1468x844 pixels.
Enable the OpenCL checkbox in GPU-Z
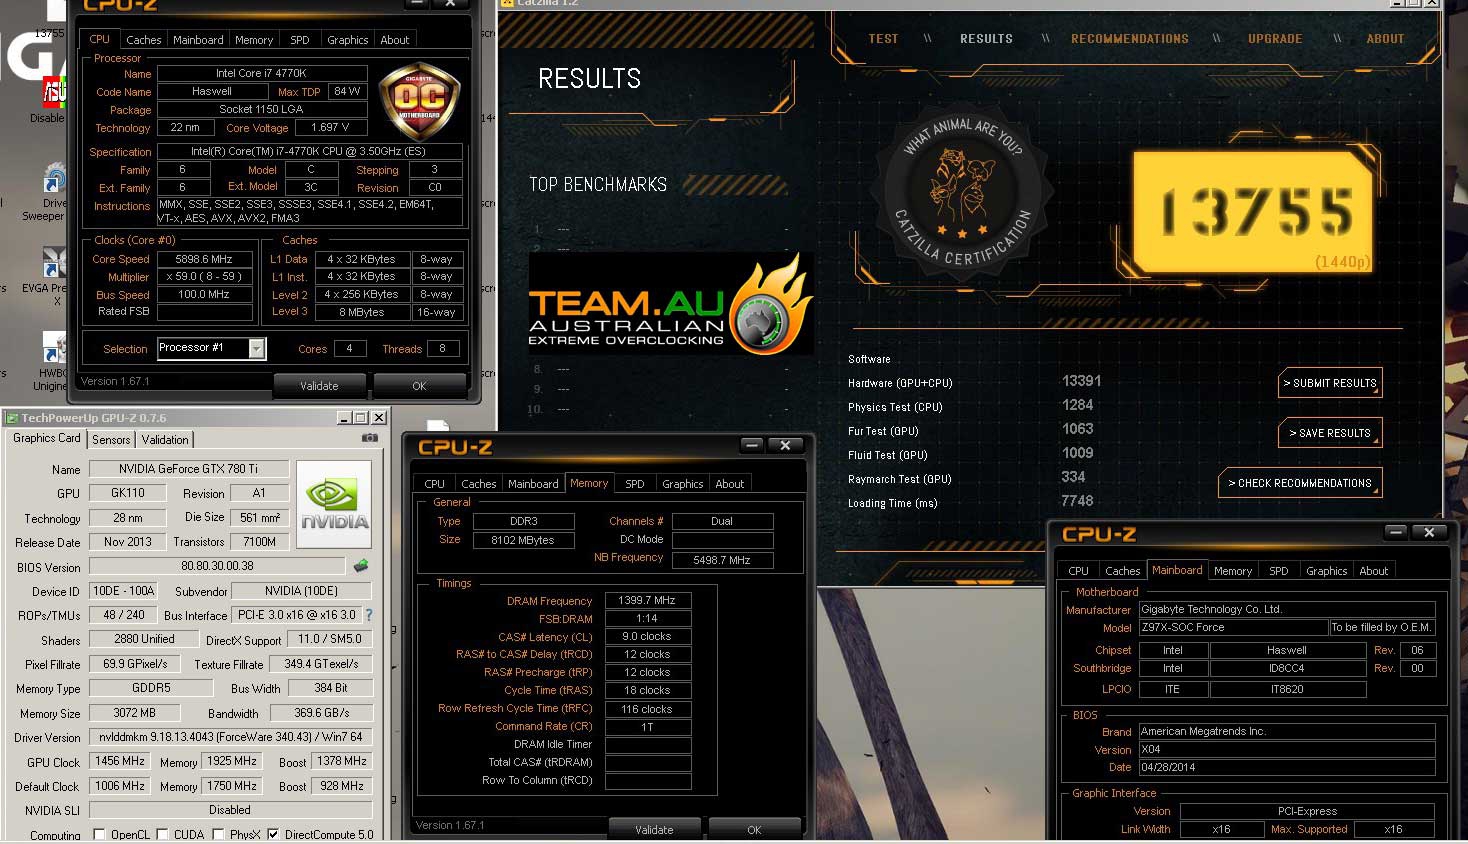pos(99,834)
